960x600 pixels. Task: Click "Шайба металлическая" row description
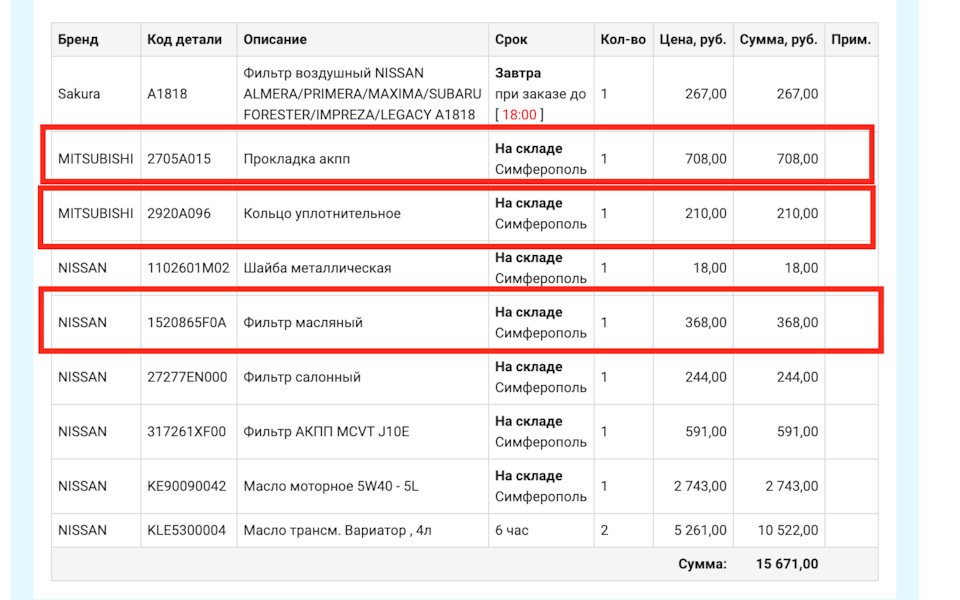[317, 268]
